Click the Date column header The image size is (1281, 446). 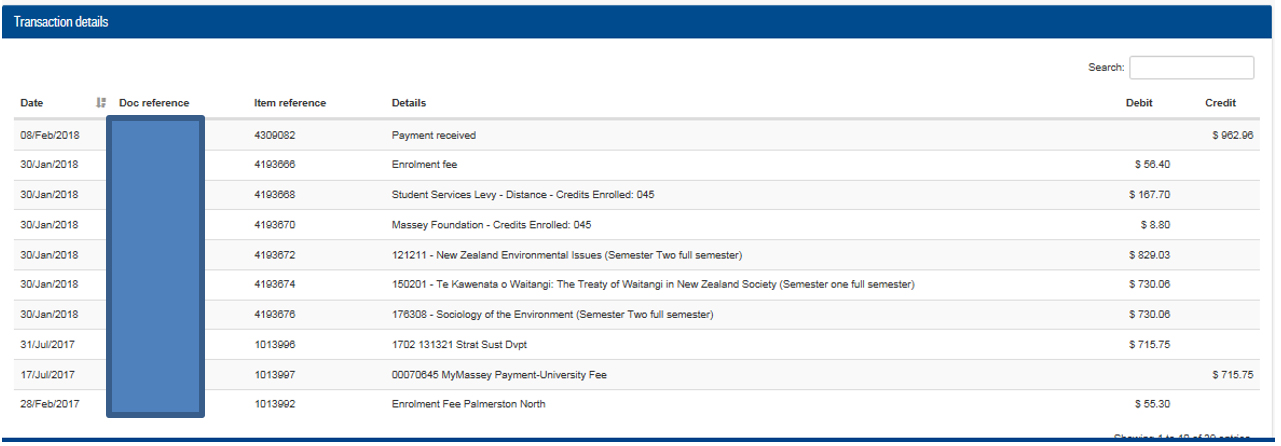click(x=32, y=103)
